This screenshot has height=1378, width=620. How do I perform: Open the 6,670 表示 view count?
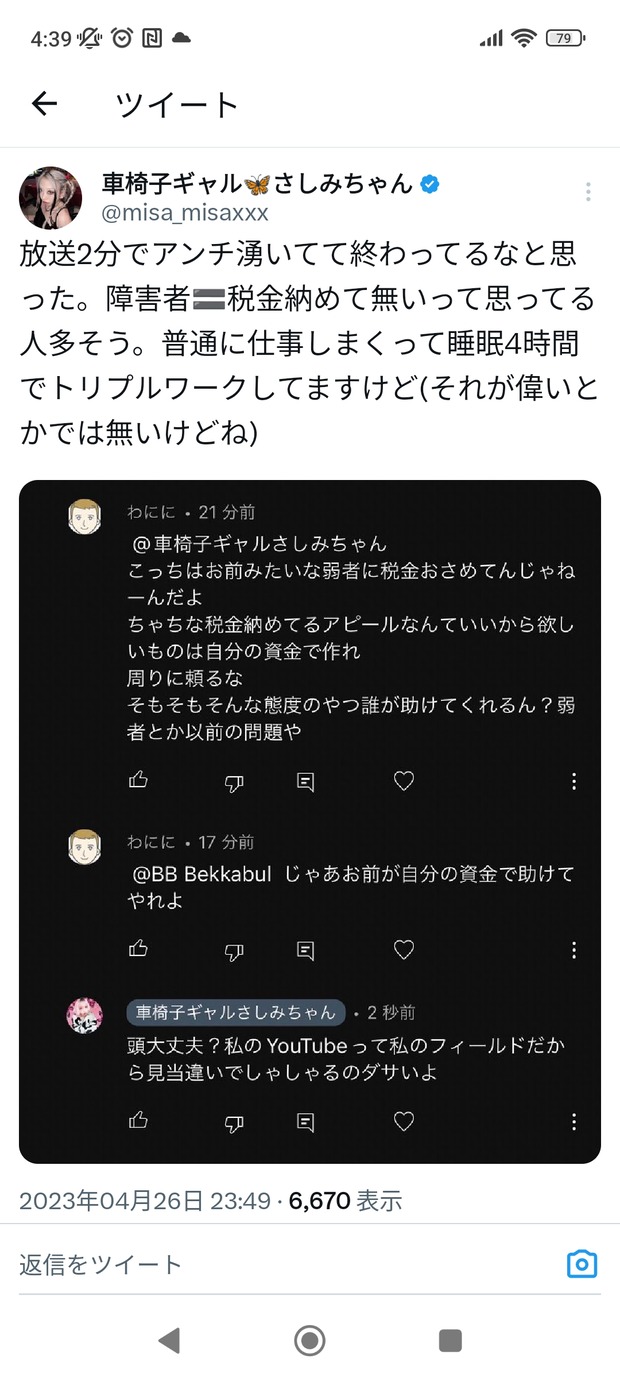coord(345,1200)
